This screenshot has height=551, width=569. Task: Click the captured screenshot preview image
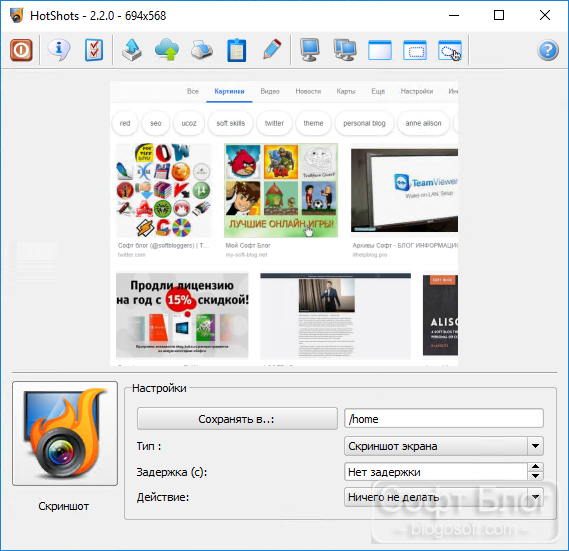click(284, 223)
